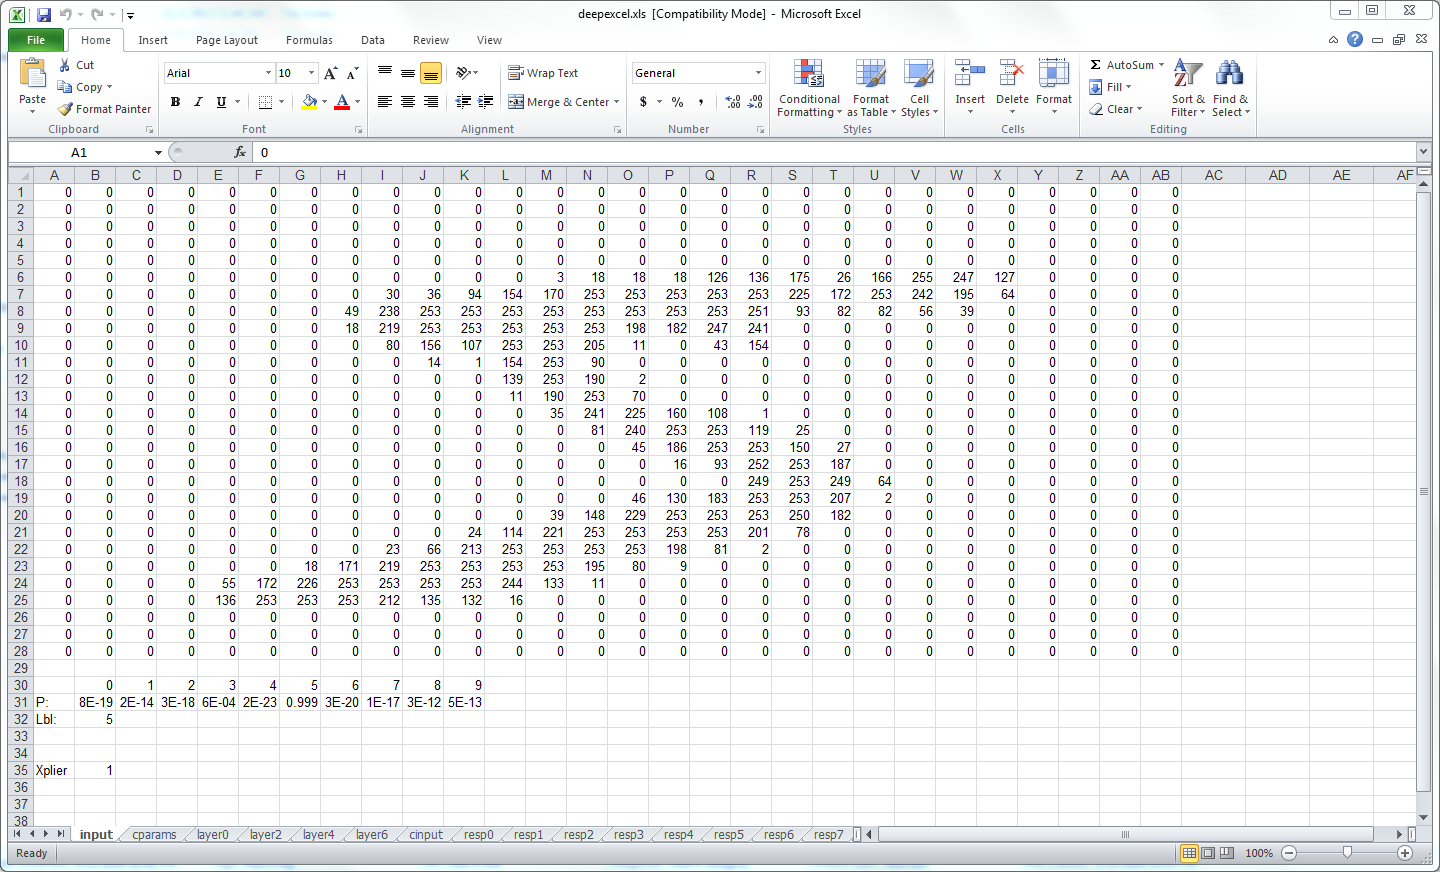1440x872 pixels.
Task: Click the AutoSum sigma icon
Action: (1096, 65)
